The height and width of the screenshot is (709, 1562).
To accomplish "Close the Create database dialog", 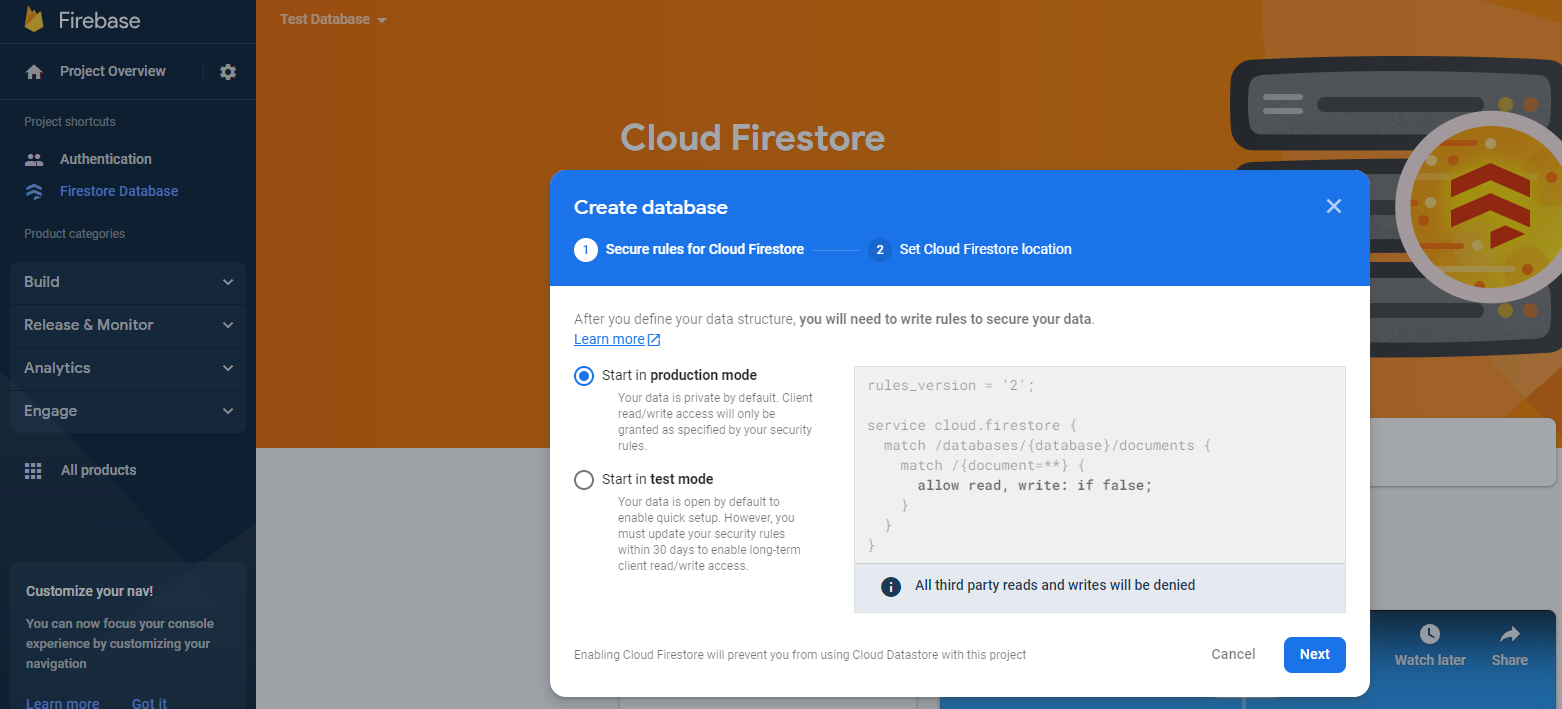I will (x=1333, y=206).
